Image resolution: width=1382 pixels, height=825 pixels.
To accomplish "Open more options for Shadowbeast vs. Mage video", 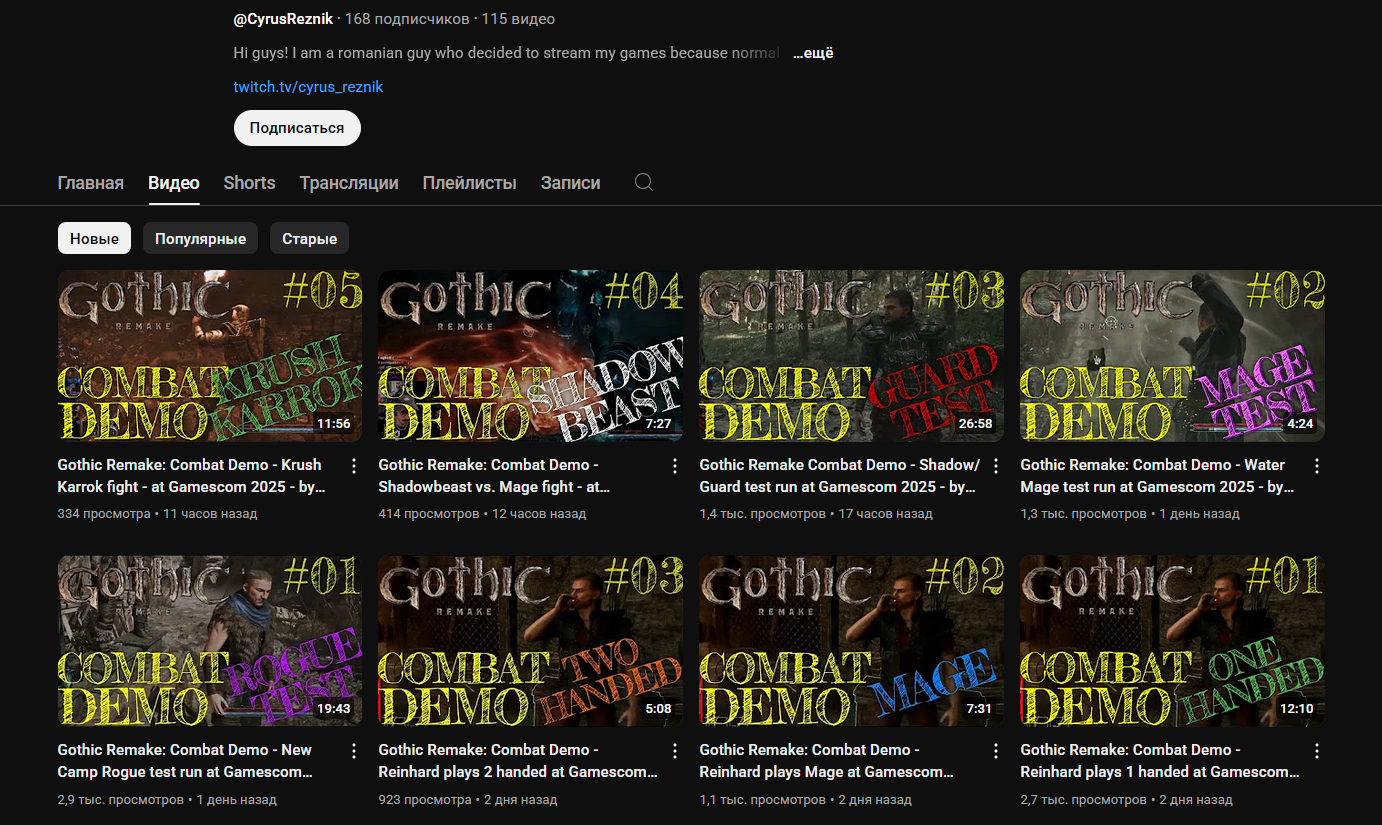I will [x=675, y=466].
